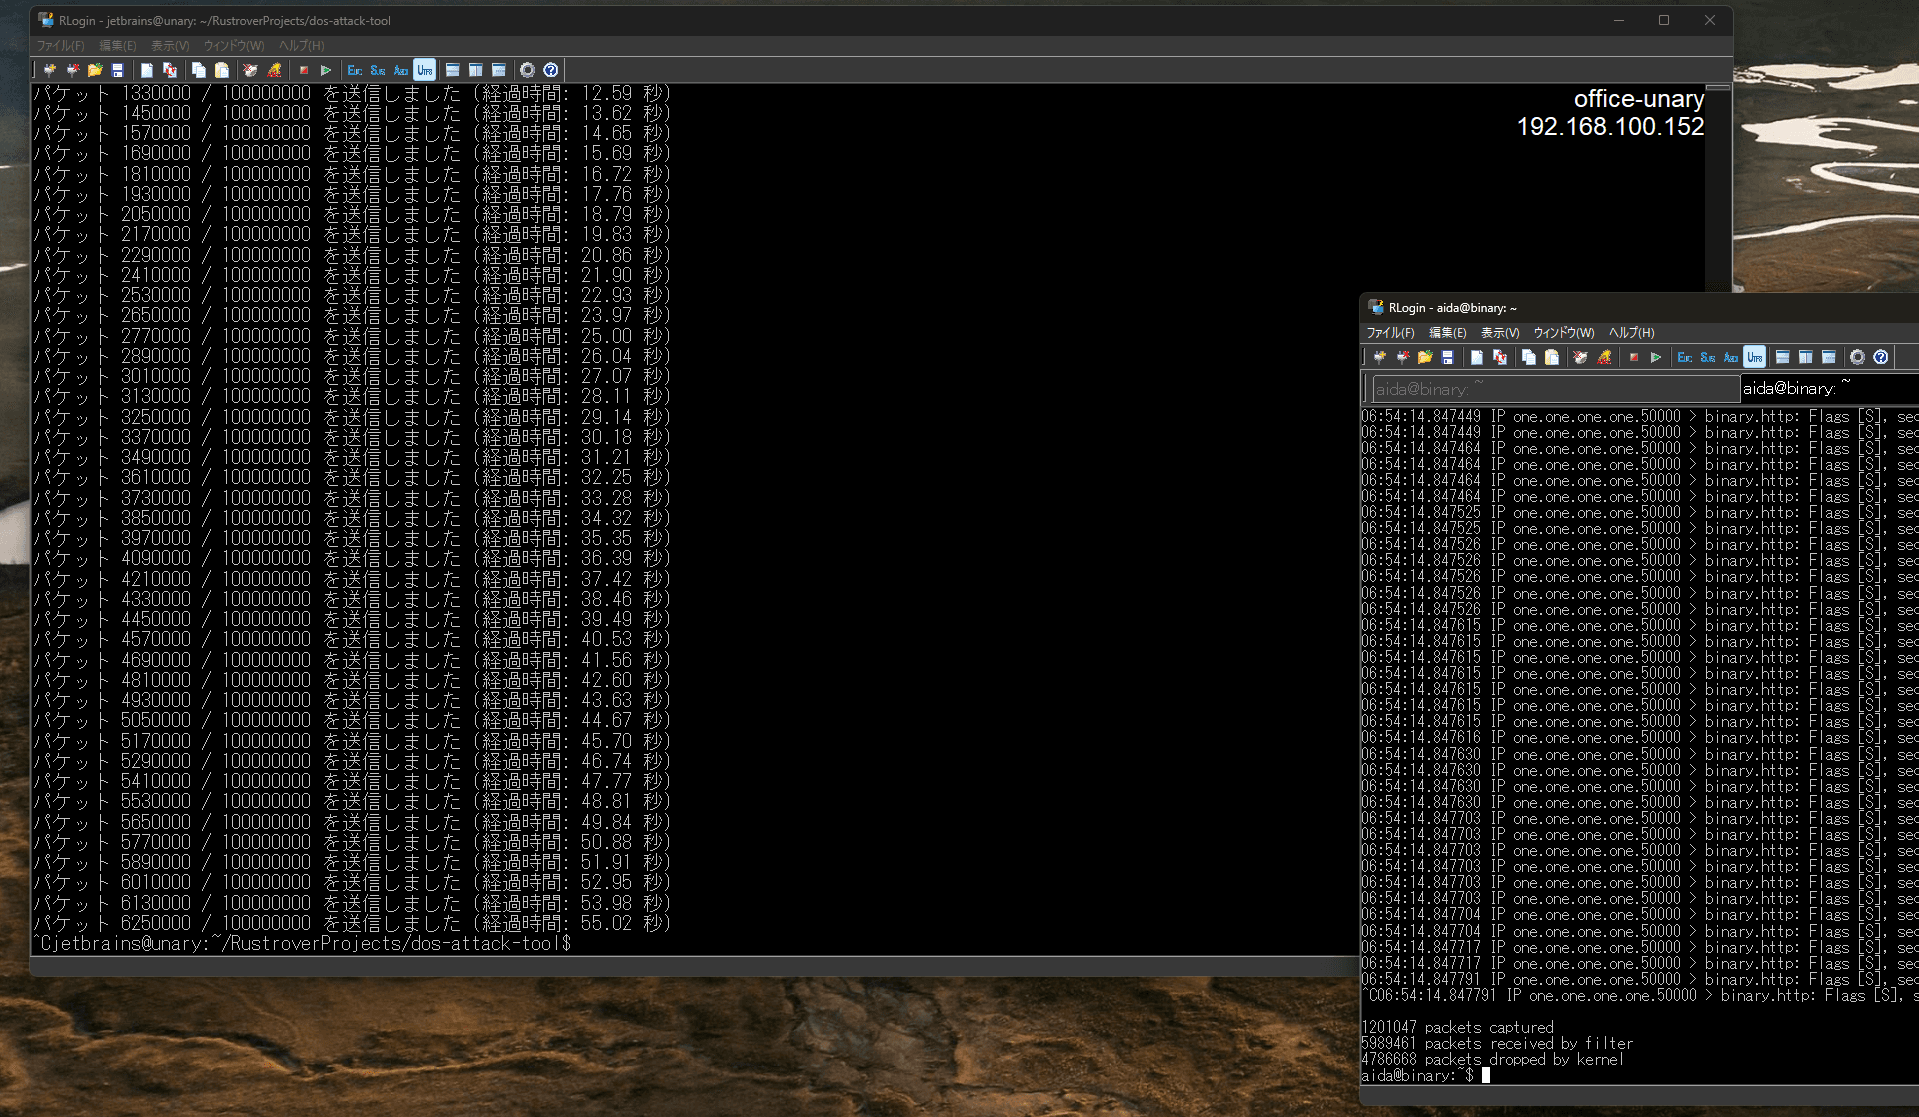Open ファイル(F) menu in aida@binary window
The height and width of the screenshot is (1117, 1919).
click(1391, 333)
